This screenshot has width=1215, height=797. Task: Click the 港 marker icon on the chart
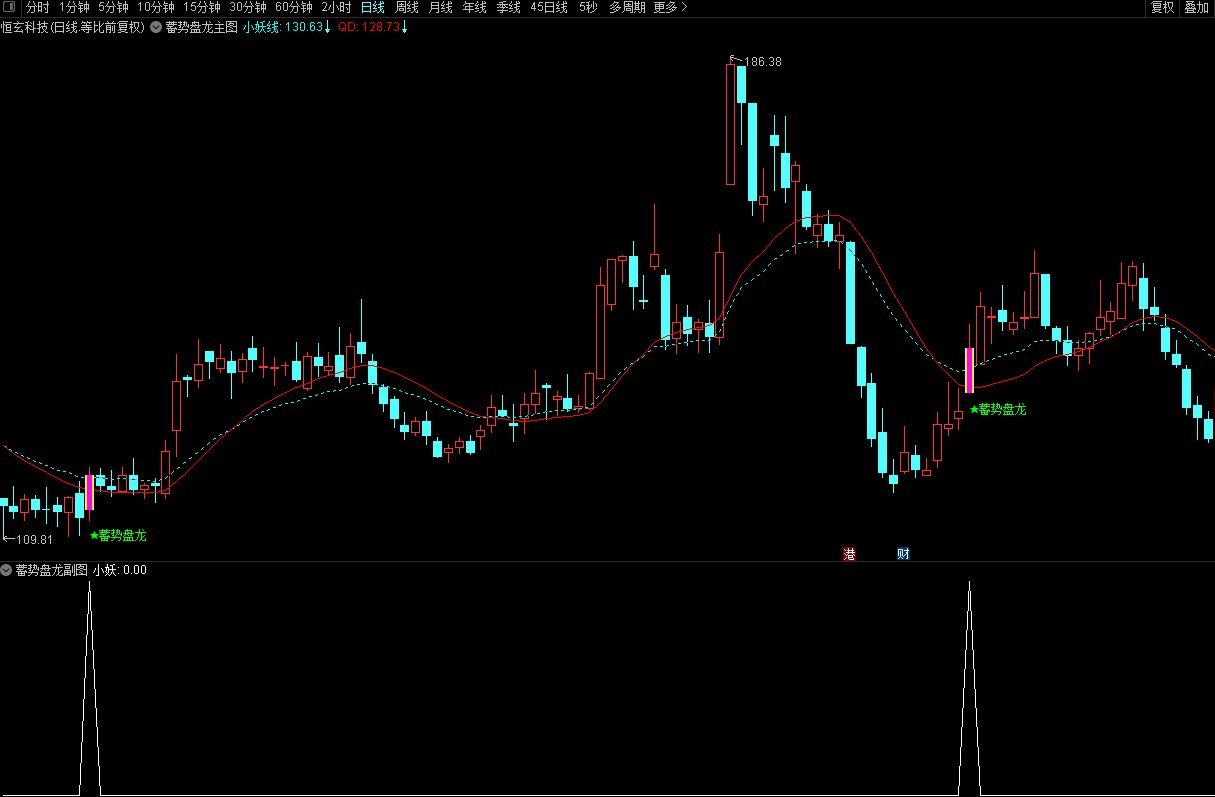tap(850, 554)
